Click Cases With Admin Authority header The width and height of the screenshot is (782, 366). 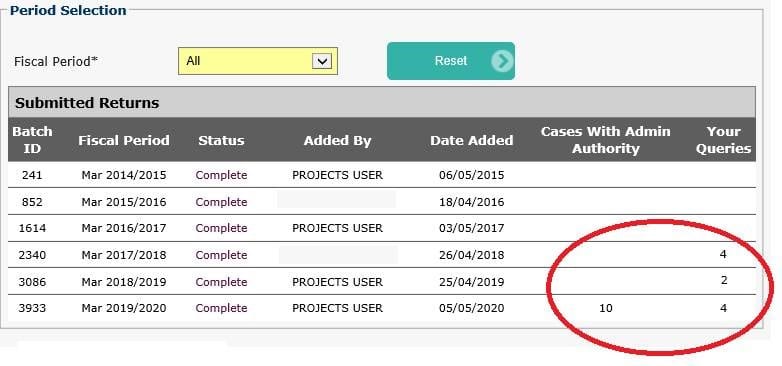click(605, 140)
